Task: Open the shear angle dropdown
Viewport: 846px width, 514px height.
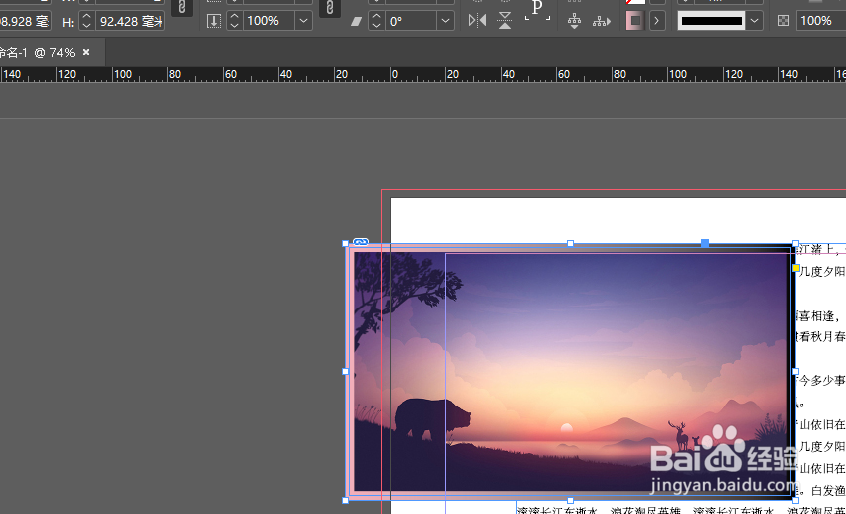Action: (x=445, y=21)
